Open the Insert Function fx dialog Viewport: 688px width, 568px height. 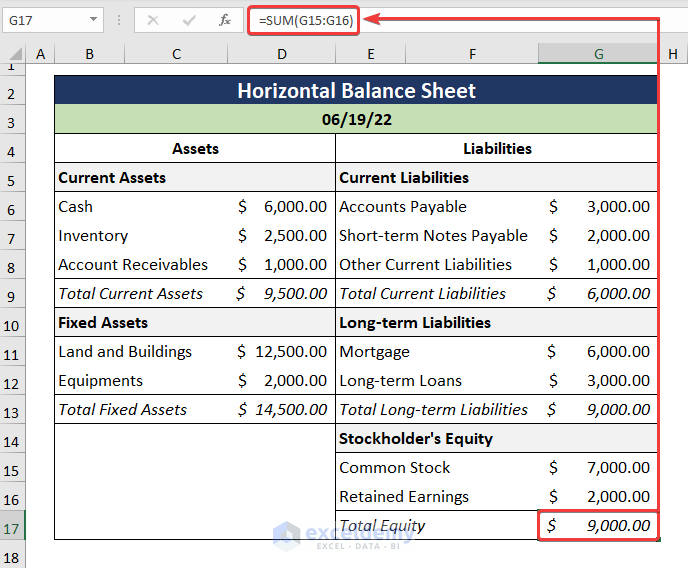click(225, 19)
